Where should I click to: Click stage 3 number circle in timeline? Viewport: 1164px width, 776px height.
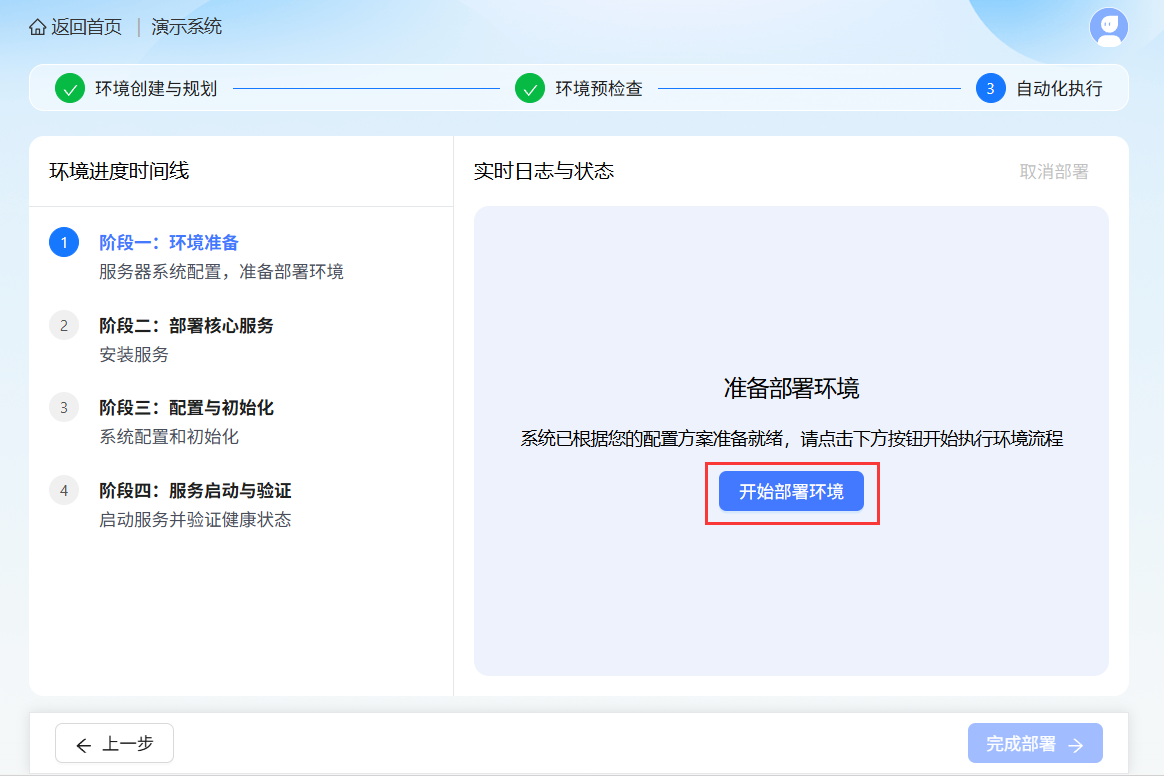pyautogui.click(x=64, y=408)
